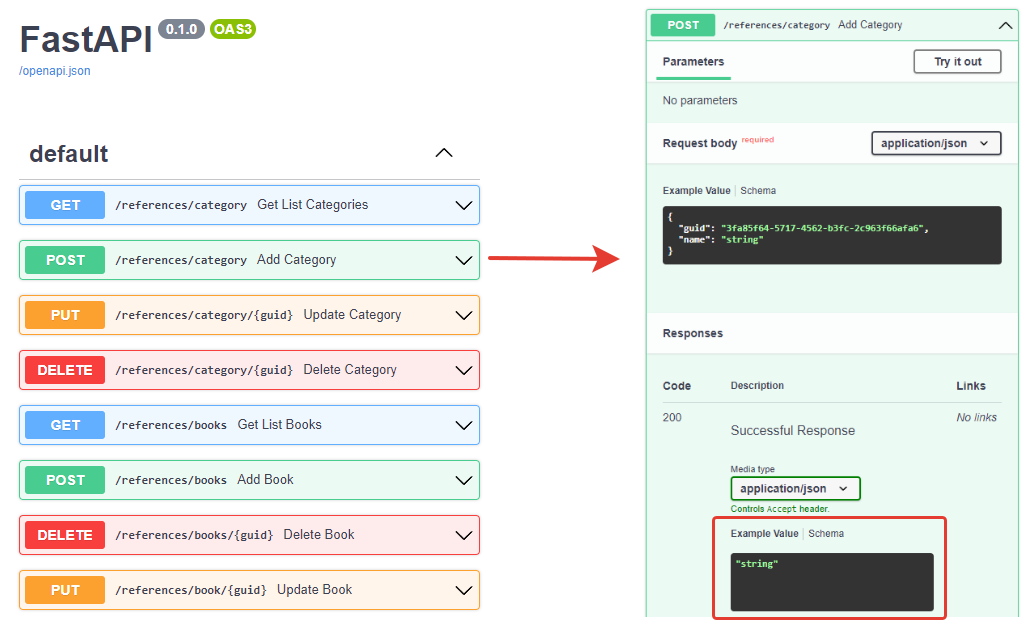Click the DELETE badge for Delete Category
The width and height of the screenshot is (1033, 622).
click(65, 370)
